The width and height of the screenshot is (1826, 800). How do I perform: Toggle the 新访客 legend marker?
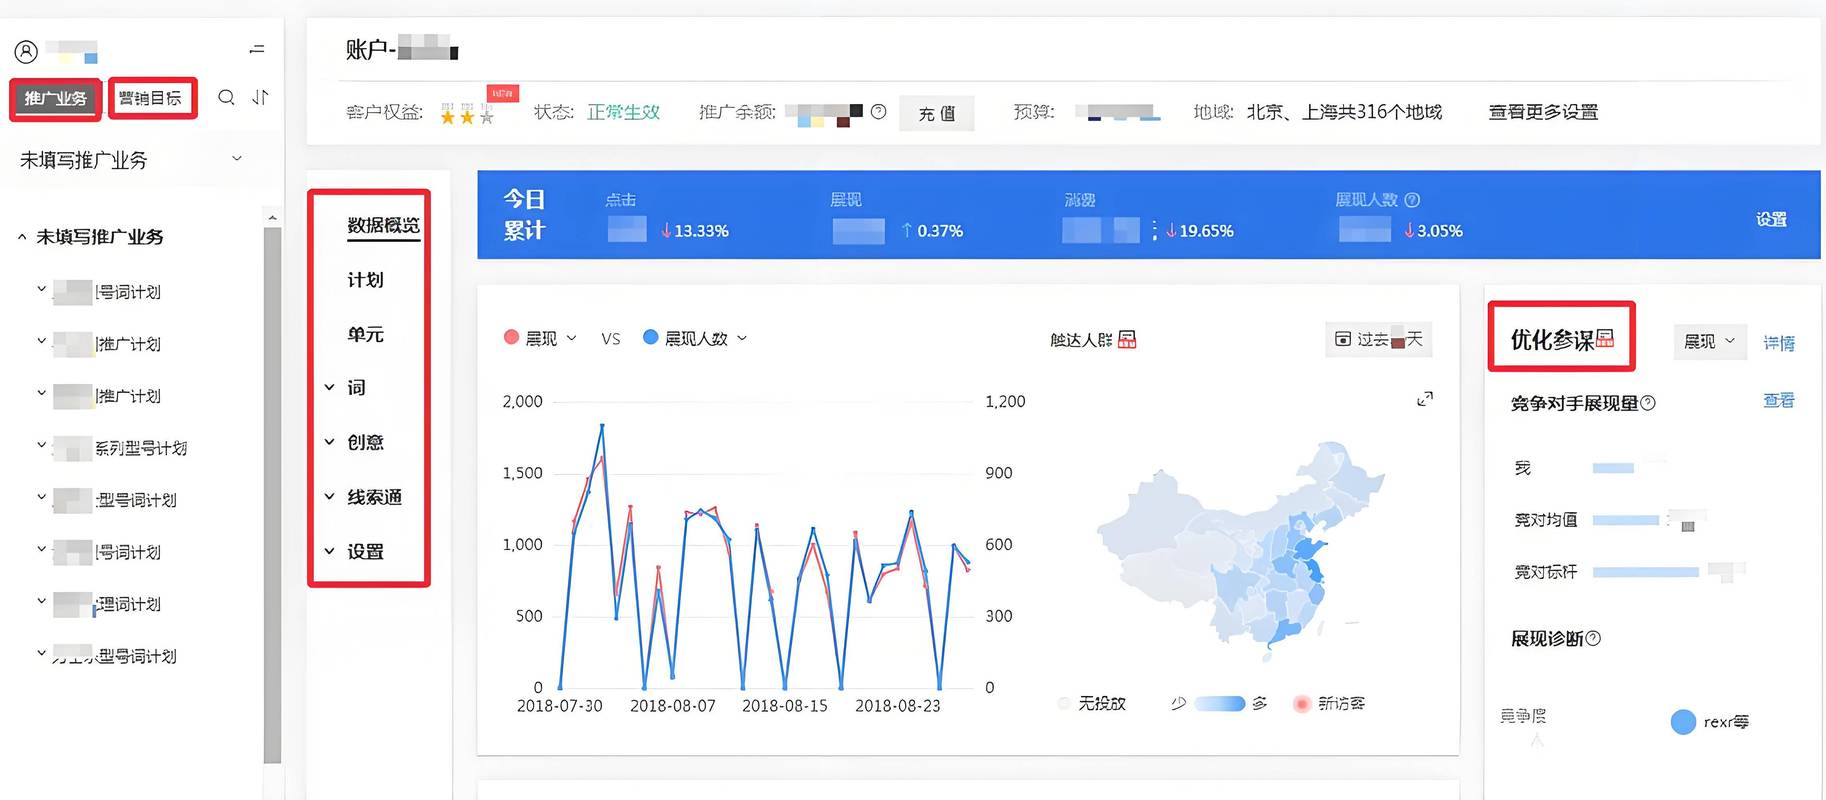tap(1301, 704)
